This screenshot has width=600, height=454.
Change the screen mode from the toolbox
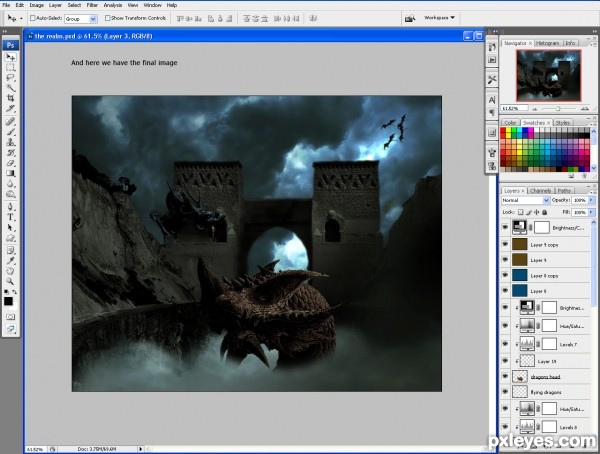pyautogui.click(x=10, y=329)
